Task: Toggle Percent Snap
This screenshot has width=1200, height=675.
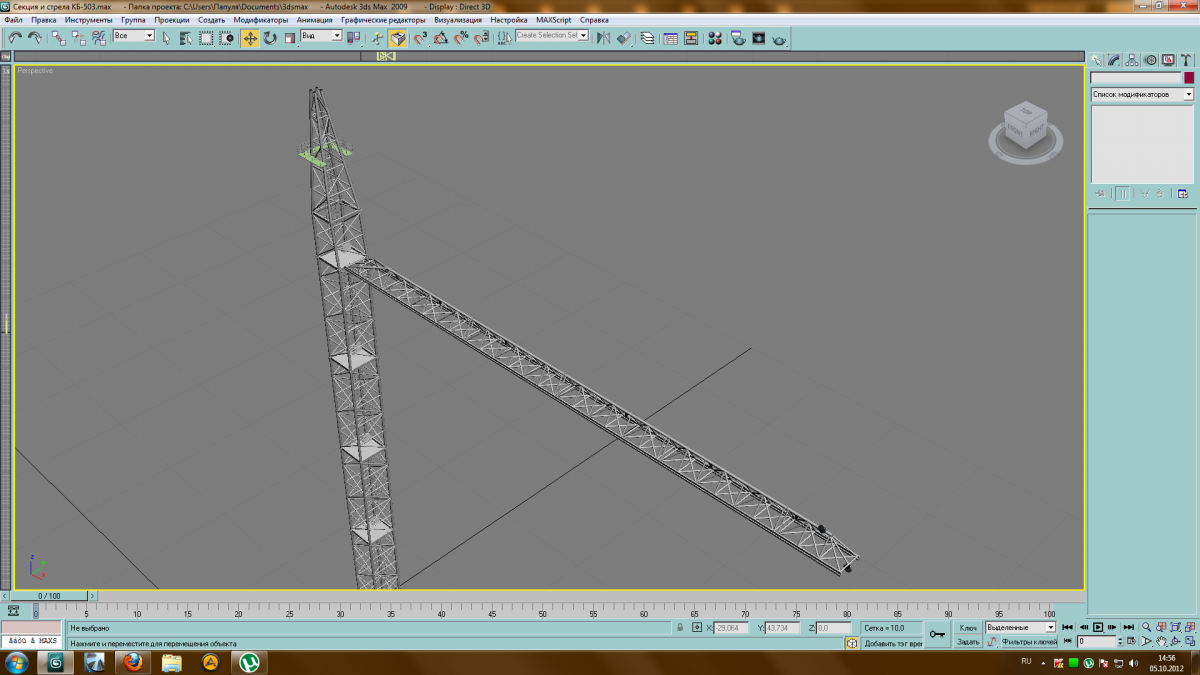Action: [461, 38]
